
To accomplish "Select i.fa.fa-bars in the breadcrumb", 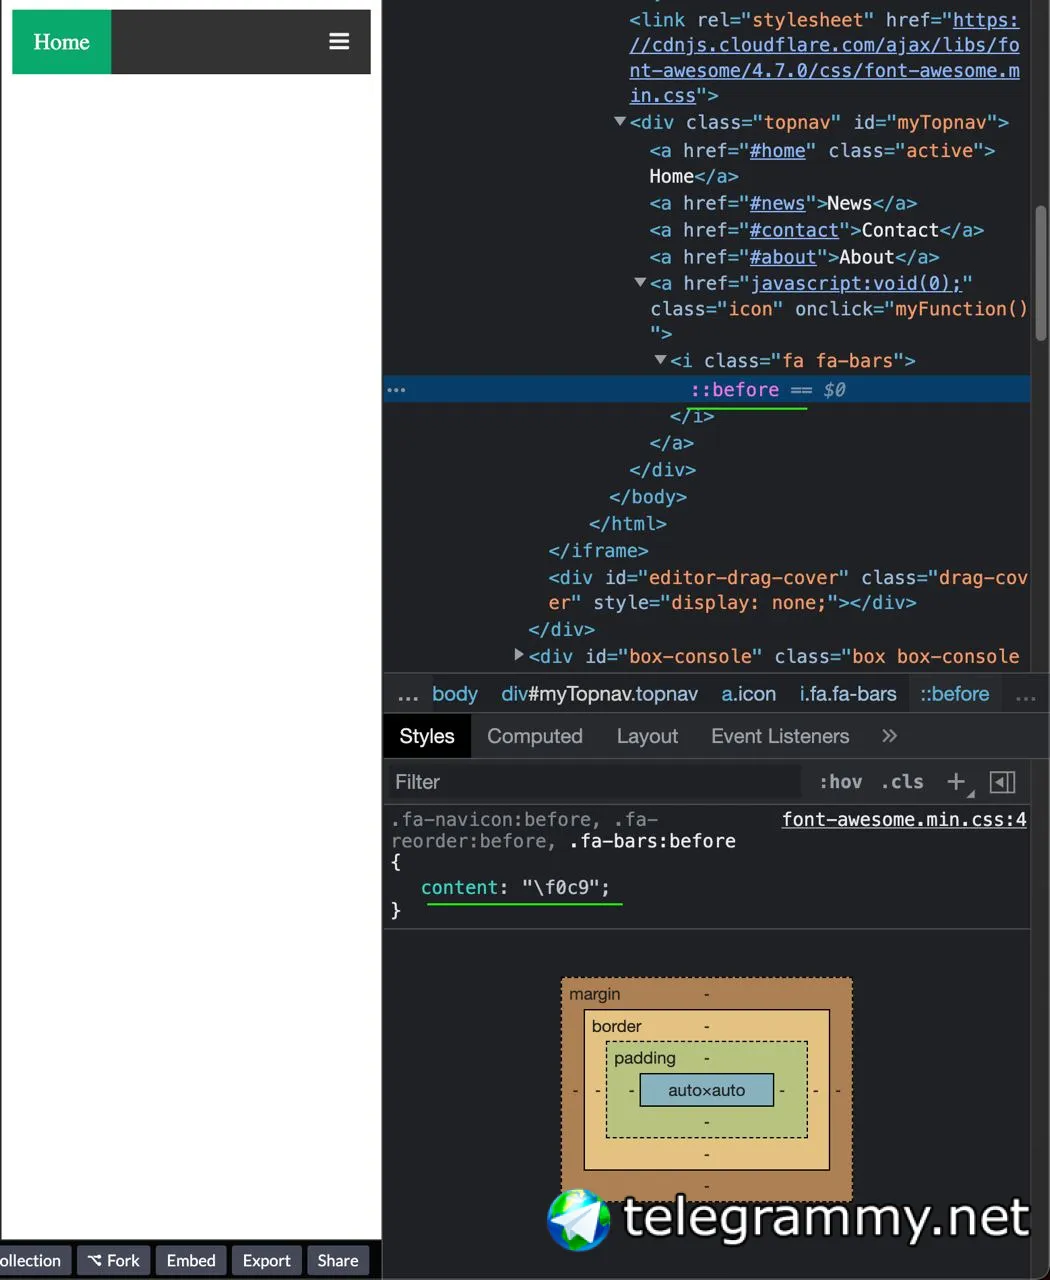I will point(848,694).
